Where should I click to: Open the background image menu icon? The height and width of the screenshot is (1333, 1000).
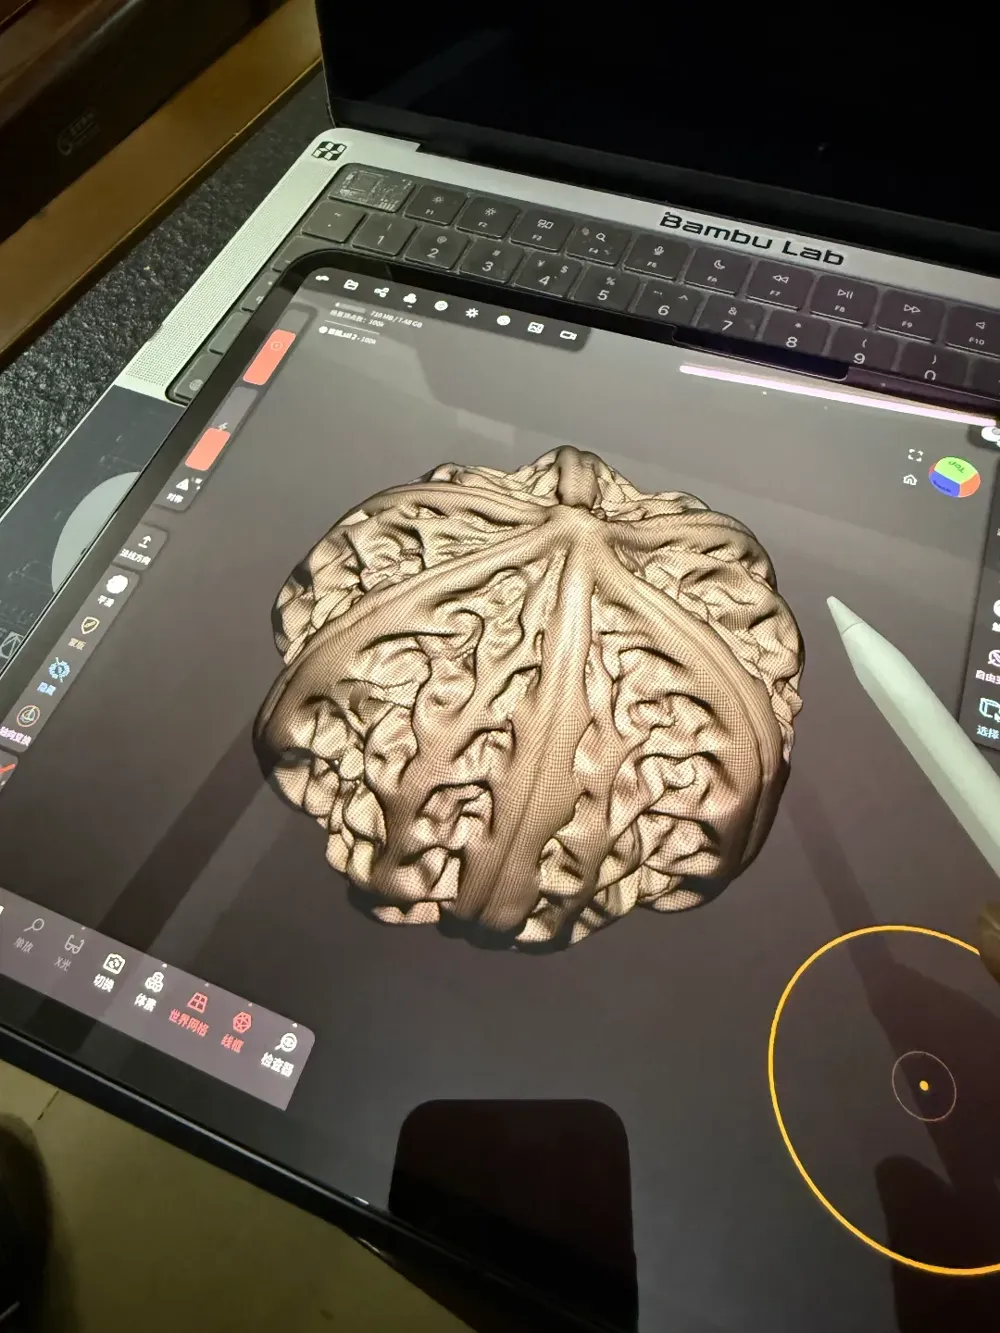[x=536, y=327]
